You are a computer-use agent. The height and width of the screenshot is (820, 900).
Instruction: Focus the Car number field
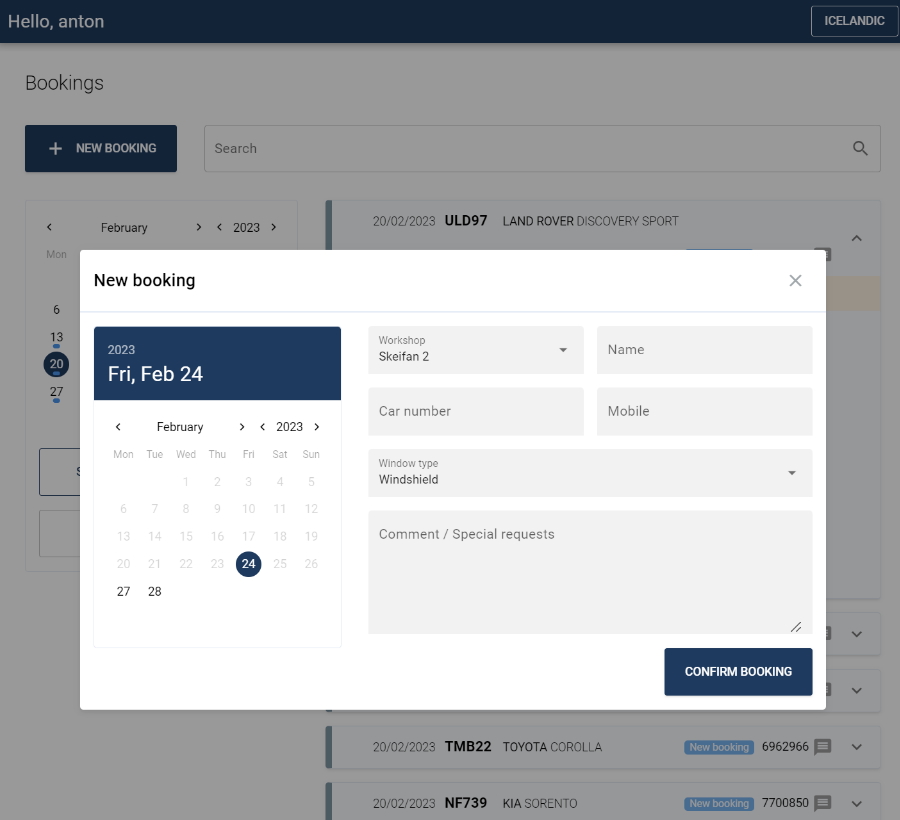(476, 412)
